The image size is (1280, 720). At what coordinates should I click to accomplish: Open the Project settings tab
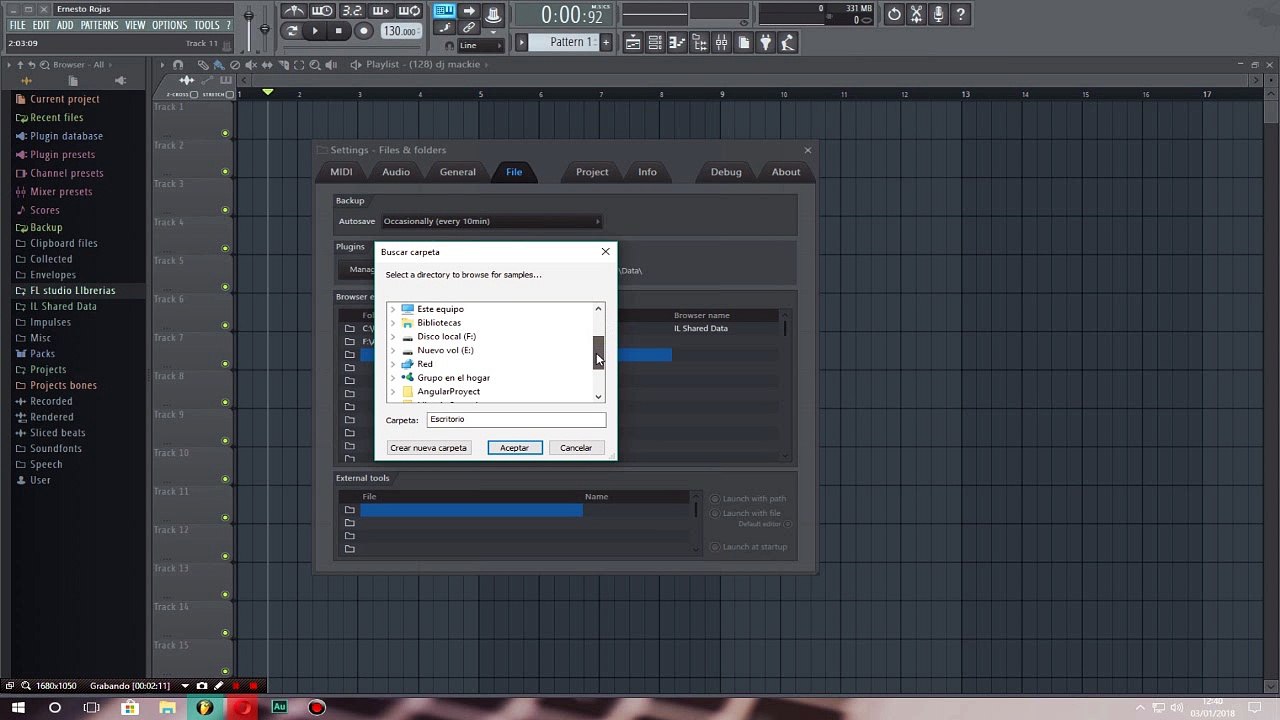(592, 172)
